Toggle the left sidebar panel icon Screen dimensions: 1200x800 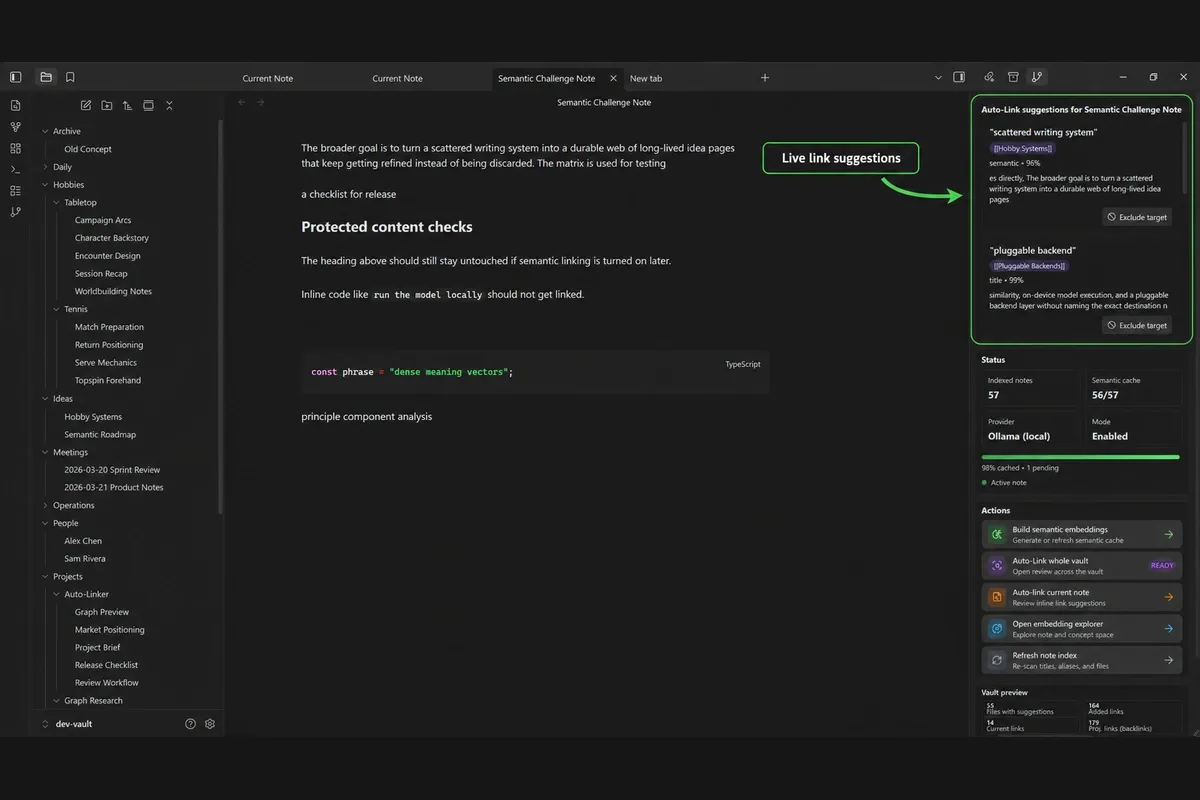point(15,77)
